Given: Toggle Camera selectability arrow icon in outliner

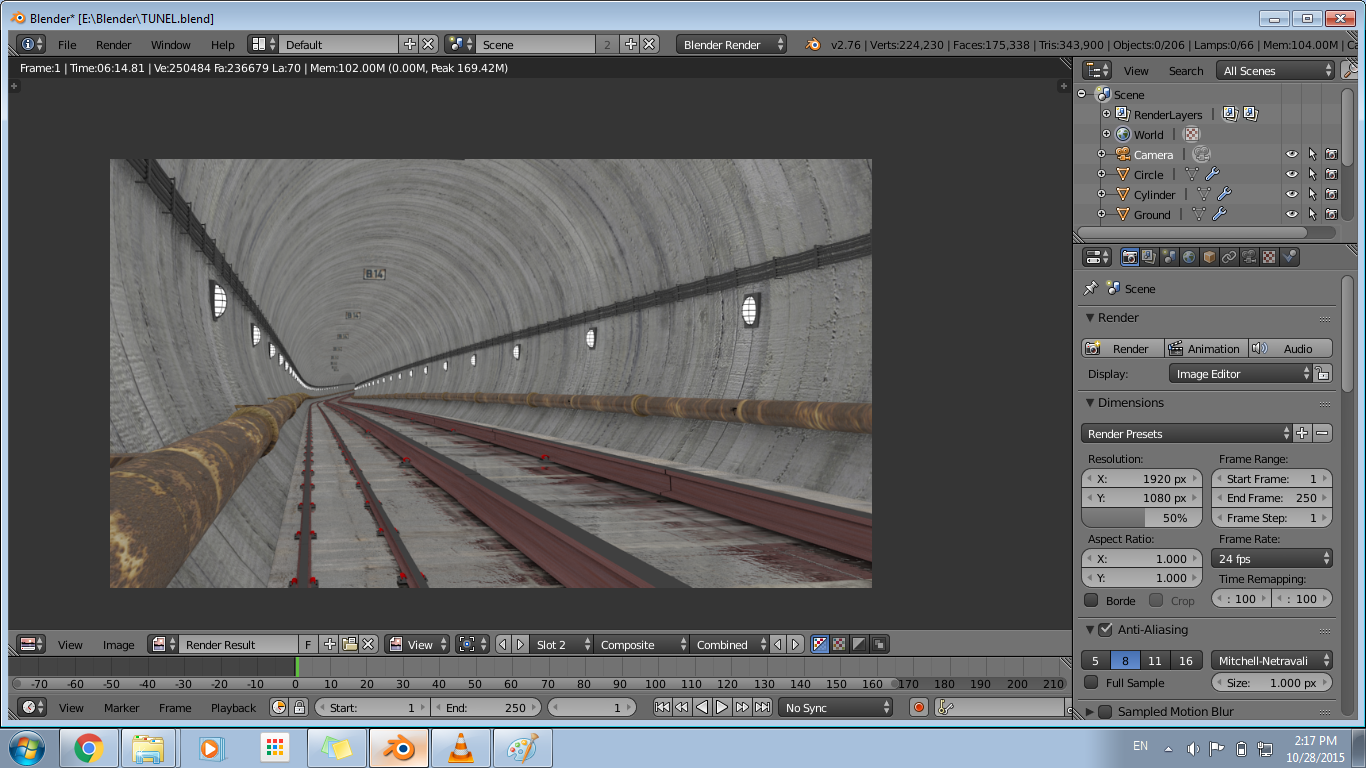Looking at the screenshot, I should (x=1312, y=154).
